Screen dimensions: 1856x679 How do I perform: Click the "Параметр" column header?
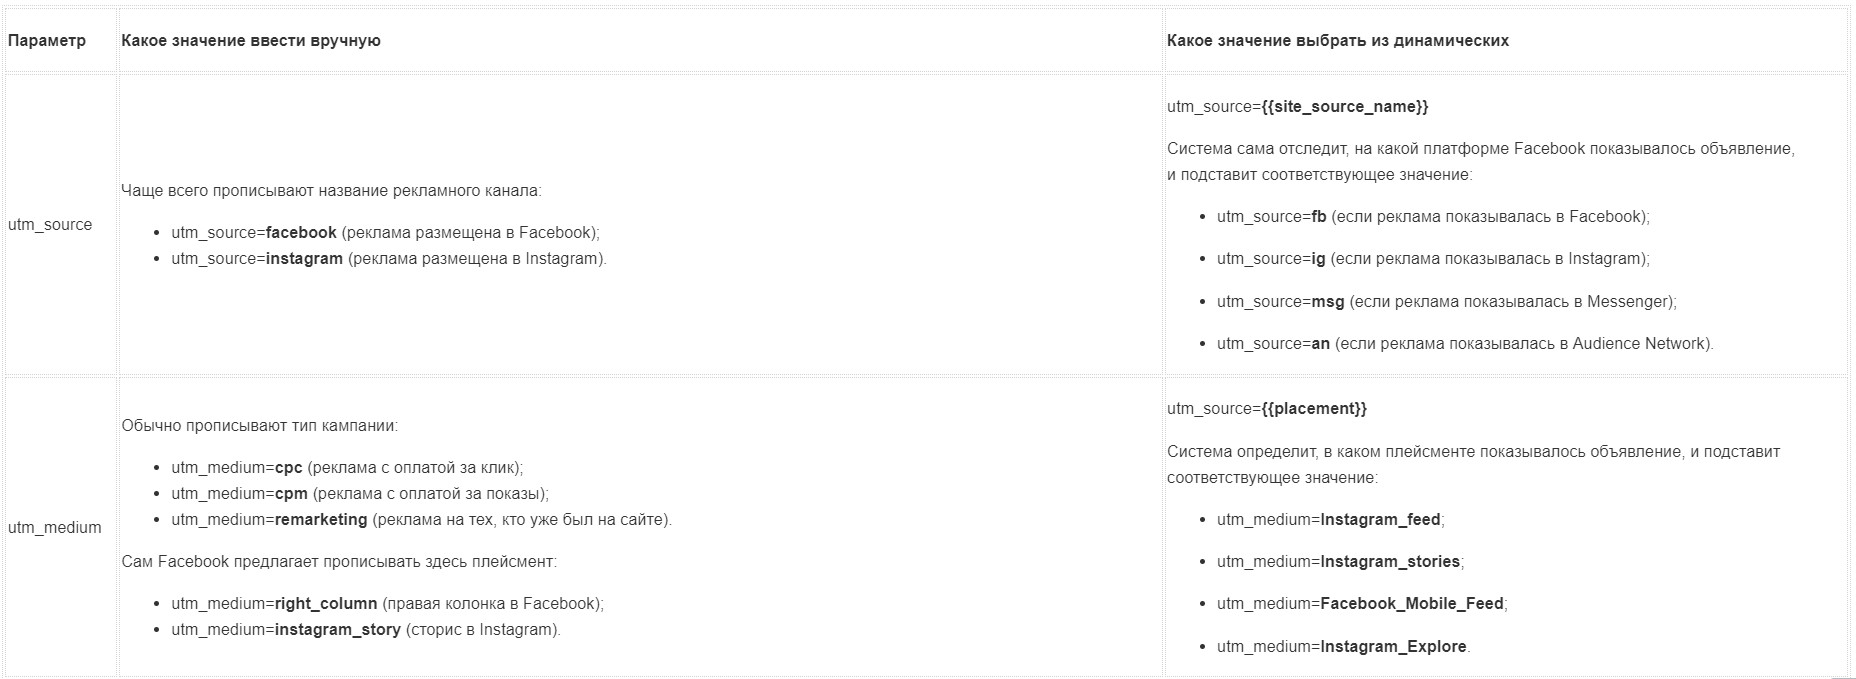[47, 41]
